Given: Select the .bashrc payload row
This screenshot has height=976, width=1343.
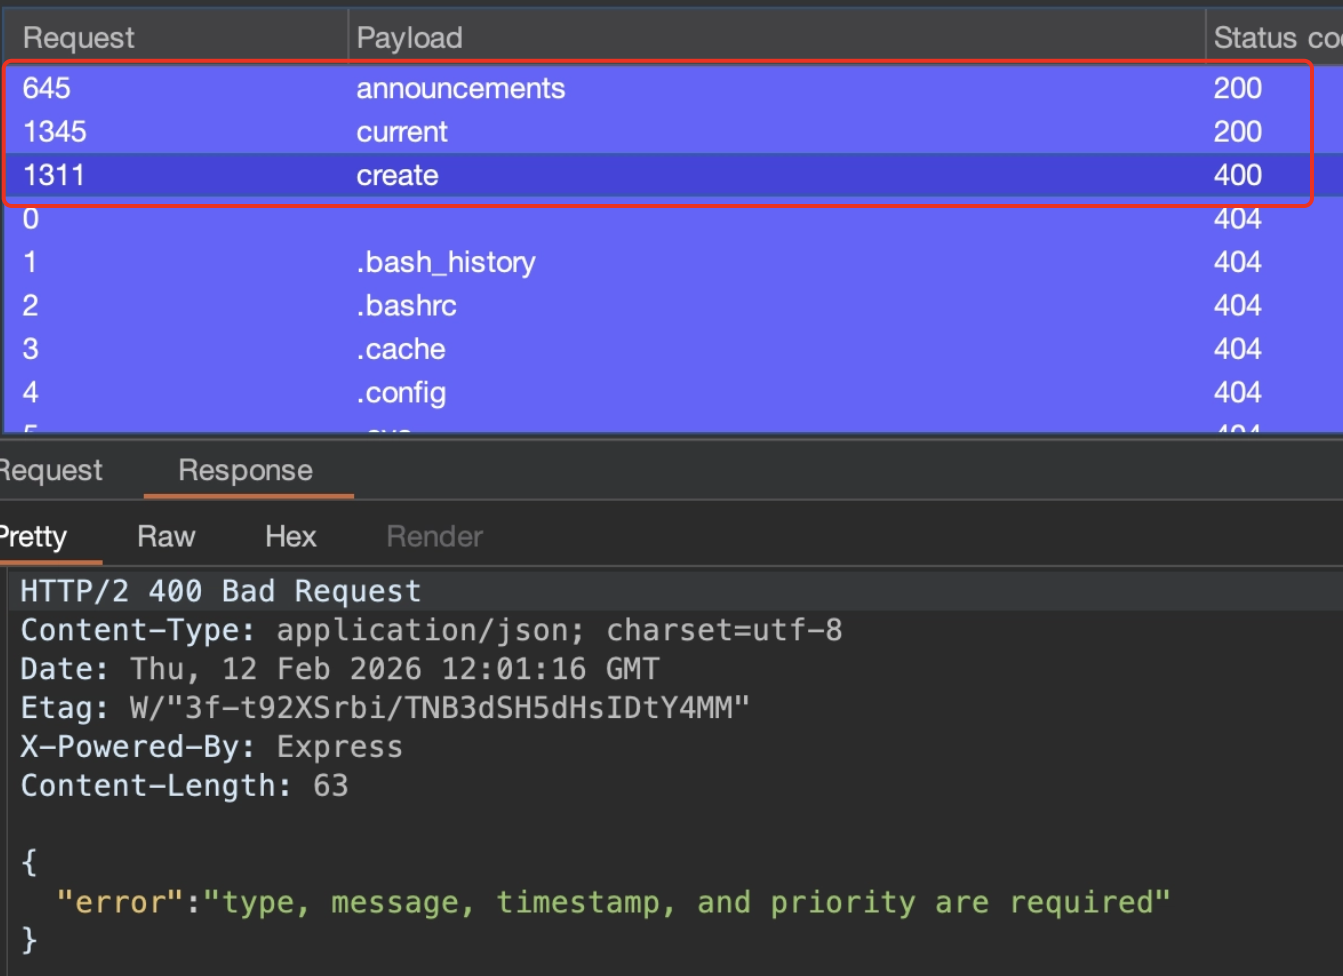Looking at the screenshot, I should 406,306.
